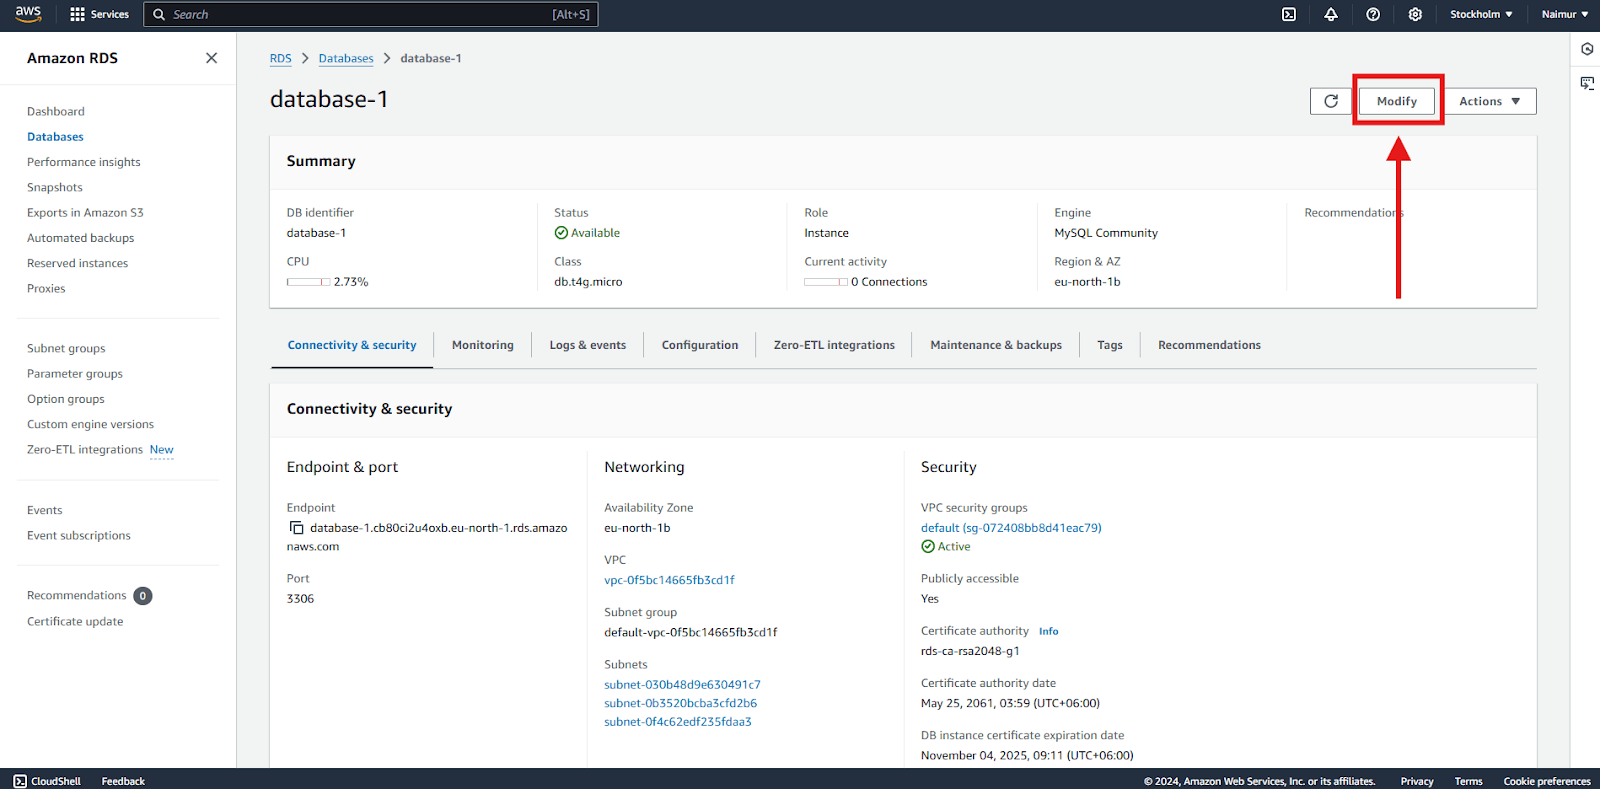Open the Stockholm region dropdown
The height and width of the screenshot is (789, 1600).
pyautogui.click(x=1481, y=14)
